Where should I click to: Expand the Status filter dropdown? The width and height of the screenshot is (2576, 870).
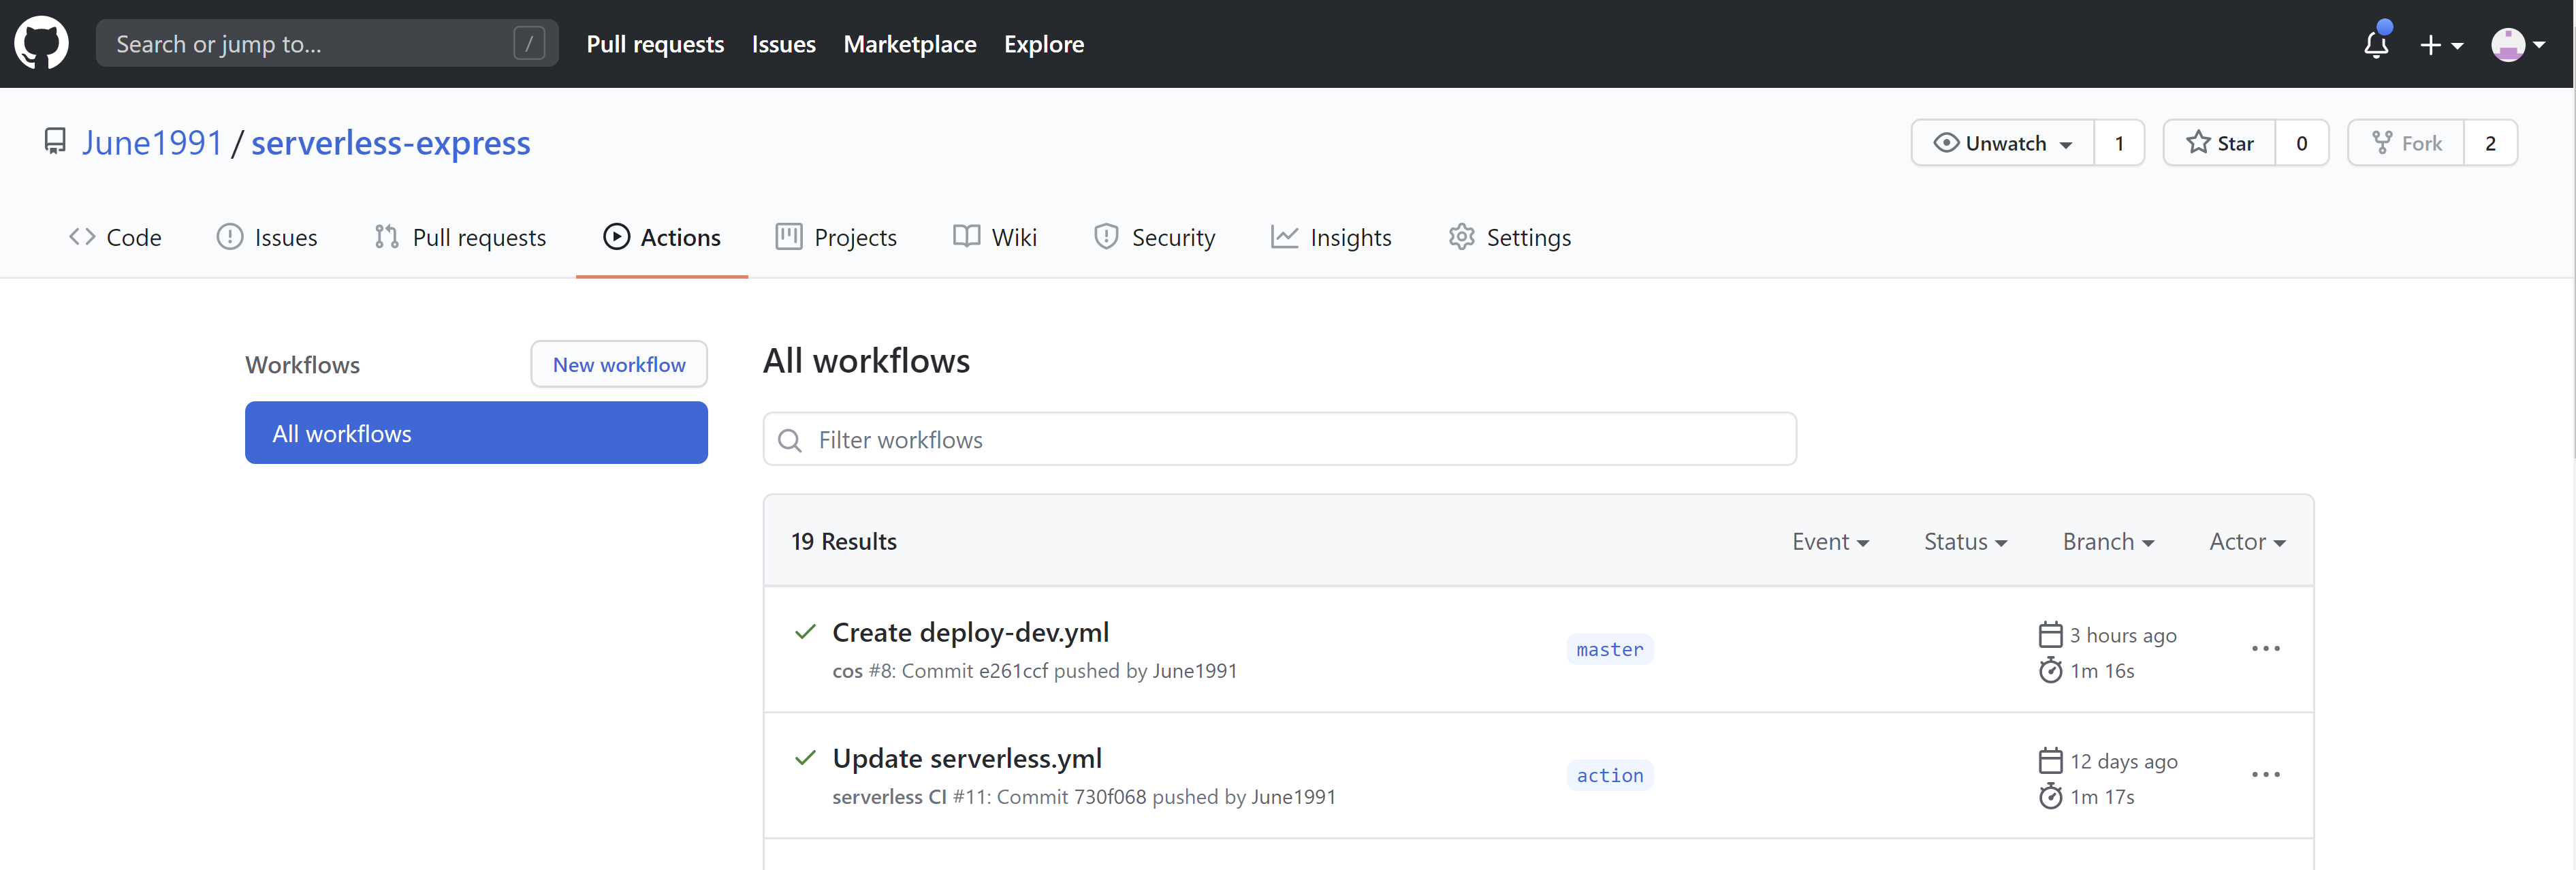(1965, 541)
